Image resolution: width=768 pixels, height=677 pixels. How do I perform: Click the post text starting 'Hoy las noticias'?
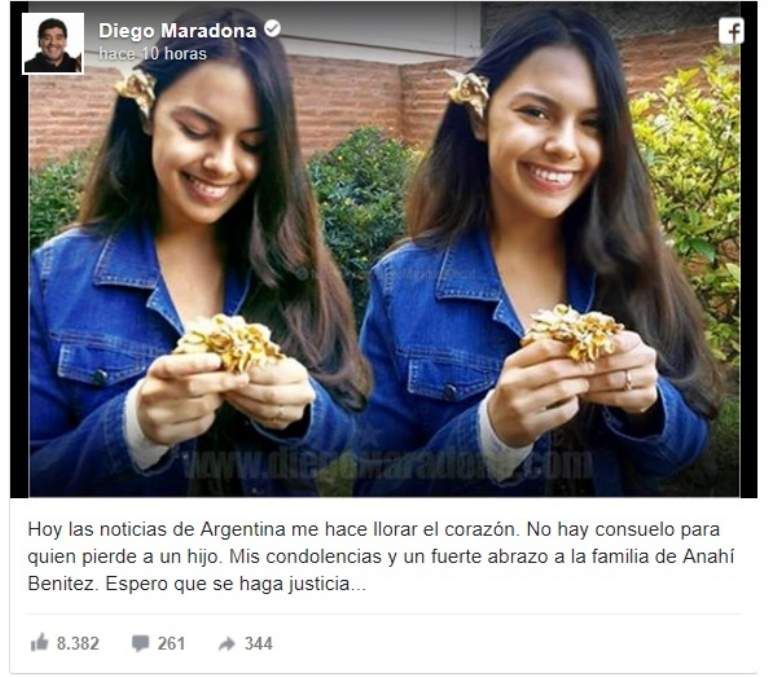[381, 556]
